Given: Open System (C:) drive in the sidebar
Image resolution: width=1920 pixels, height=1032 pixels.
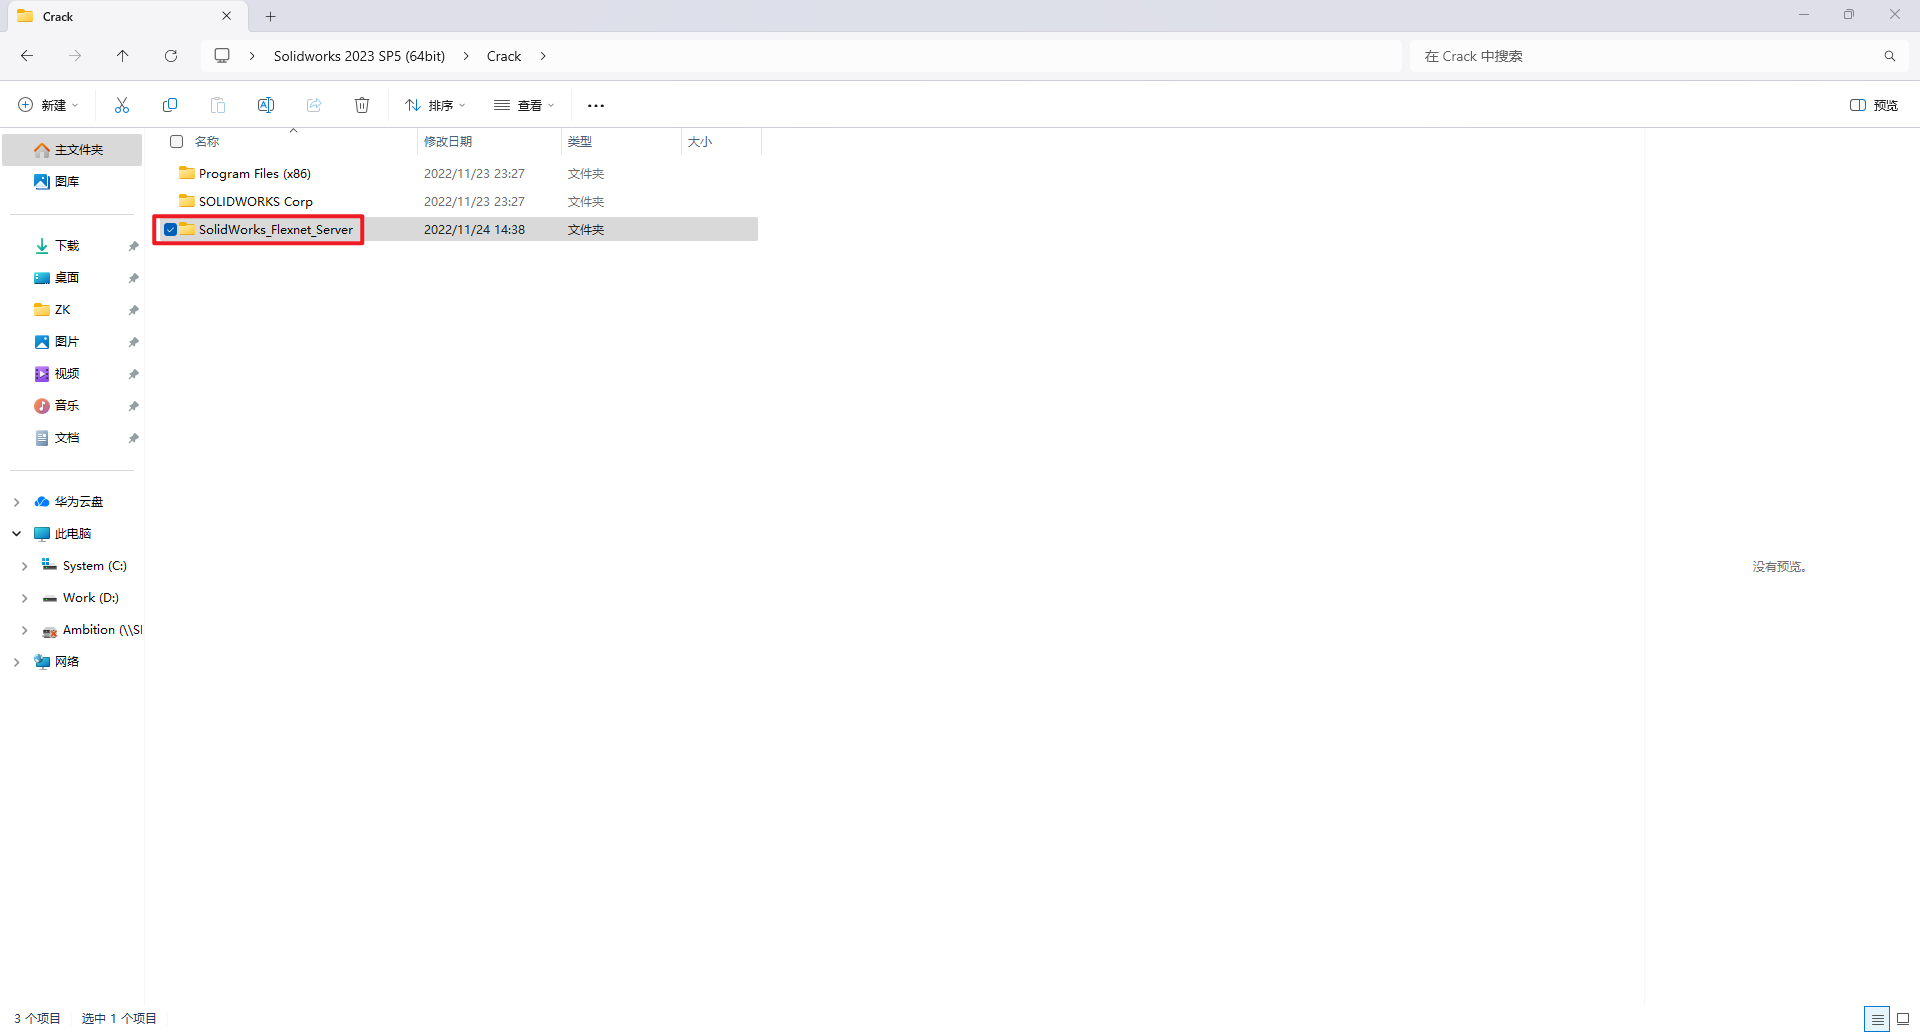Looking at the screenshot, I should (94, 566).
